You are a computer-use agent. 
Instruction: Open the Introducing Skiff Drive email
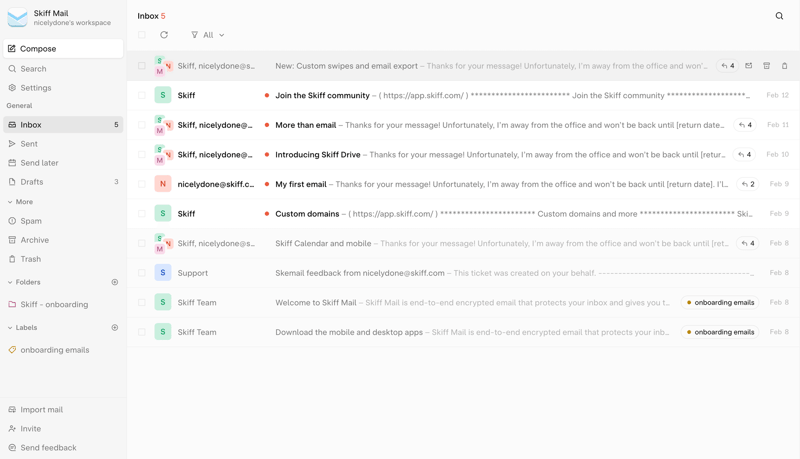[463, 155]
